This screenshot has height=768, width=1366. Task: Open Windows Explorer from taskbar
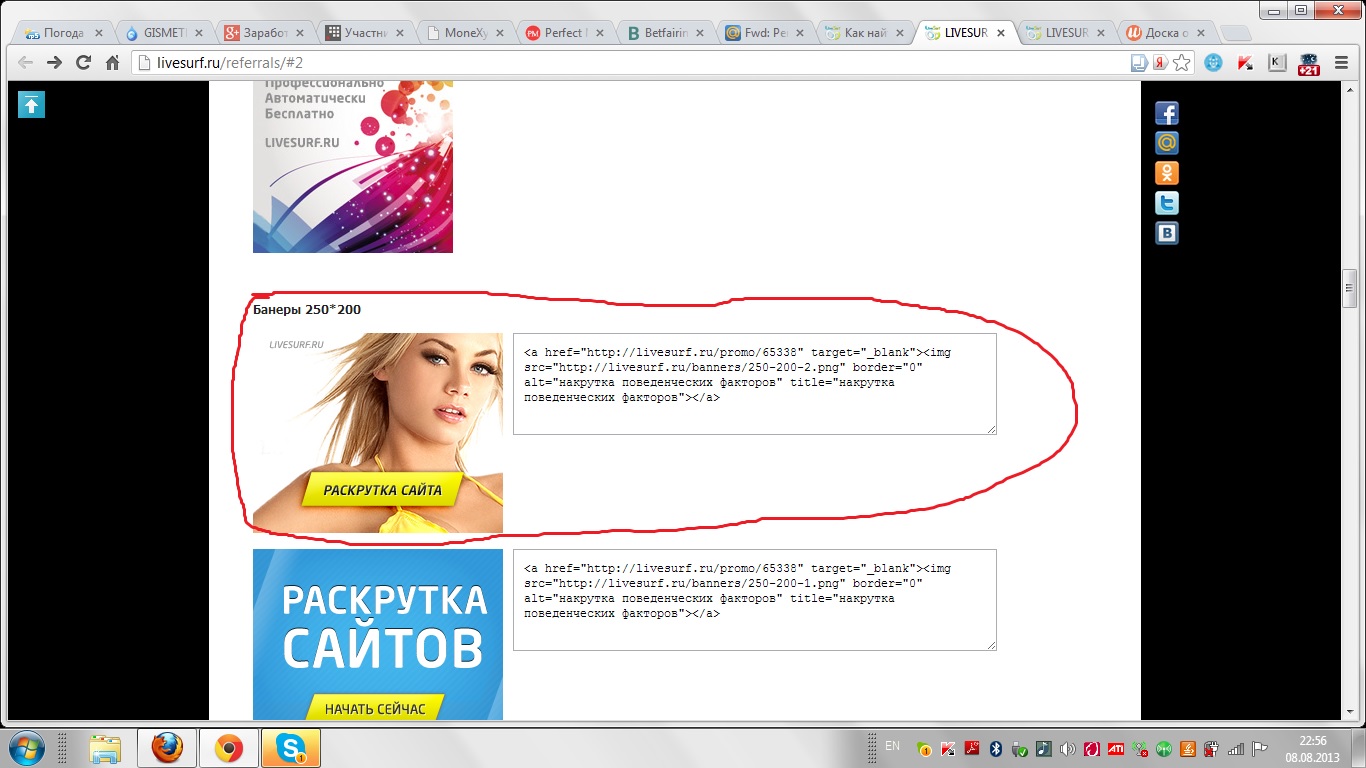[x=105, y=748]
